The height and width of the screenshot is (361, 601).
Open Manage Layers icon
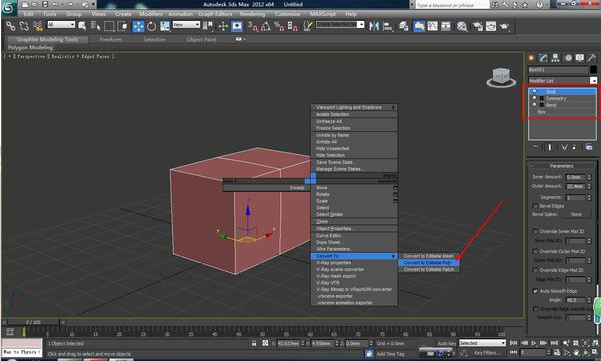coord(404,26)
